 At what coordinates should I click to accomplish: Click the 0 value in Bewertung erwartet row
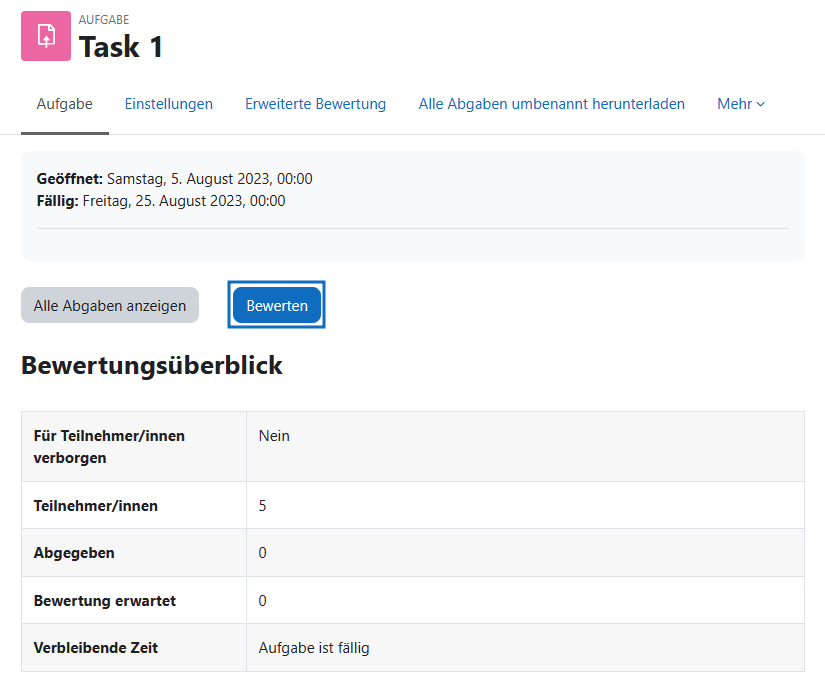262,600
